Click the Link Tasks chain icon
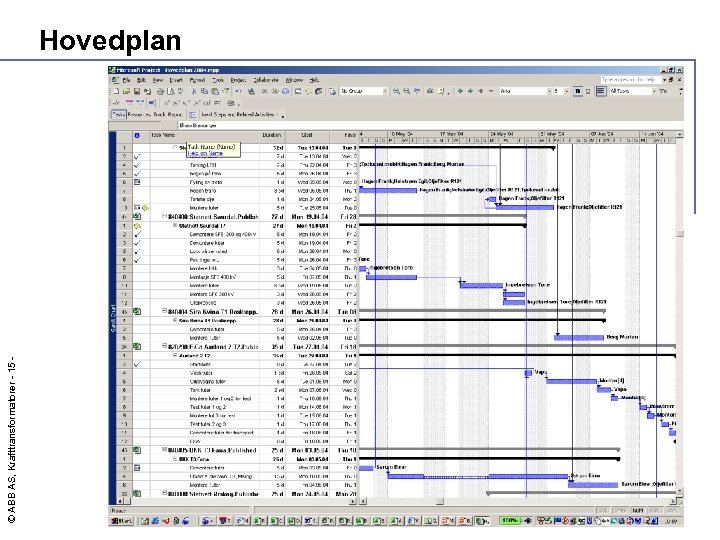Screen dimensions: 720x540 coord(264,91)
